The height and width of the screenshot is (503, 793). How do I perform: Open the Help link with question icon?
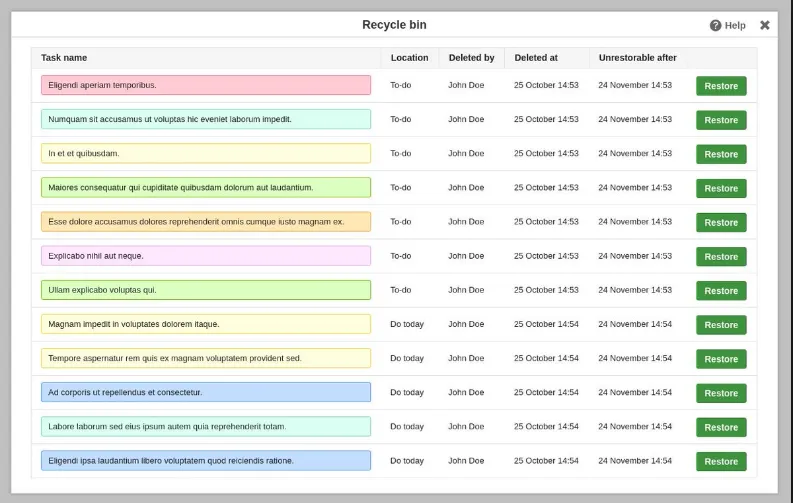tap(727, 25)
